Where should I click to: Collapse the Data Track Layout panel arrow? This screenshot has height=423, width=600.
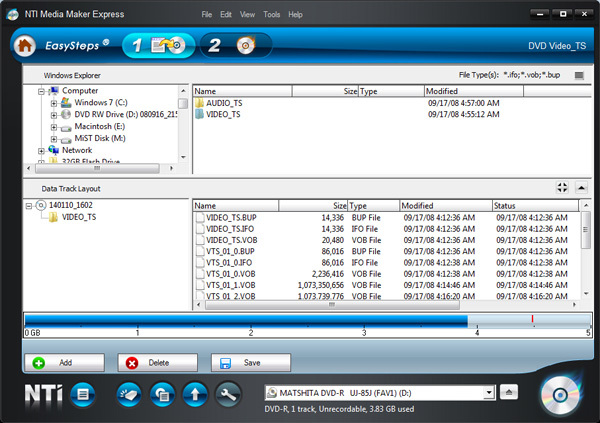[581, 188]
